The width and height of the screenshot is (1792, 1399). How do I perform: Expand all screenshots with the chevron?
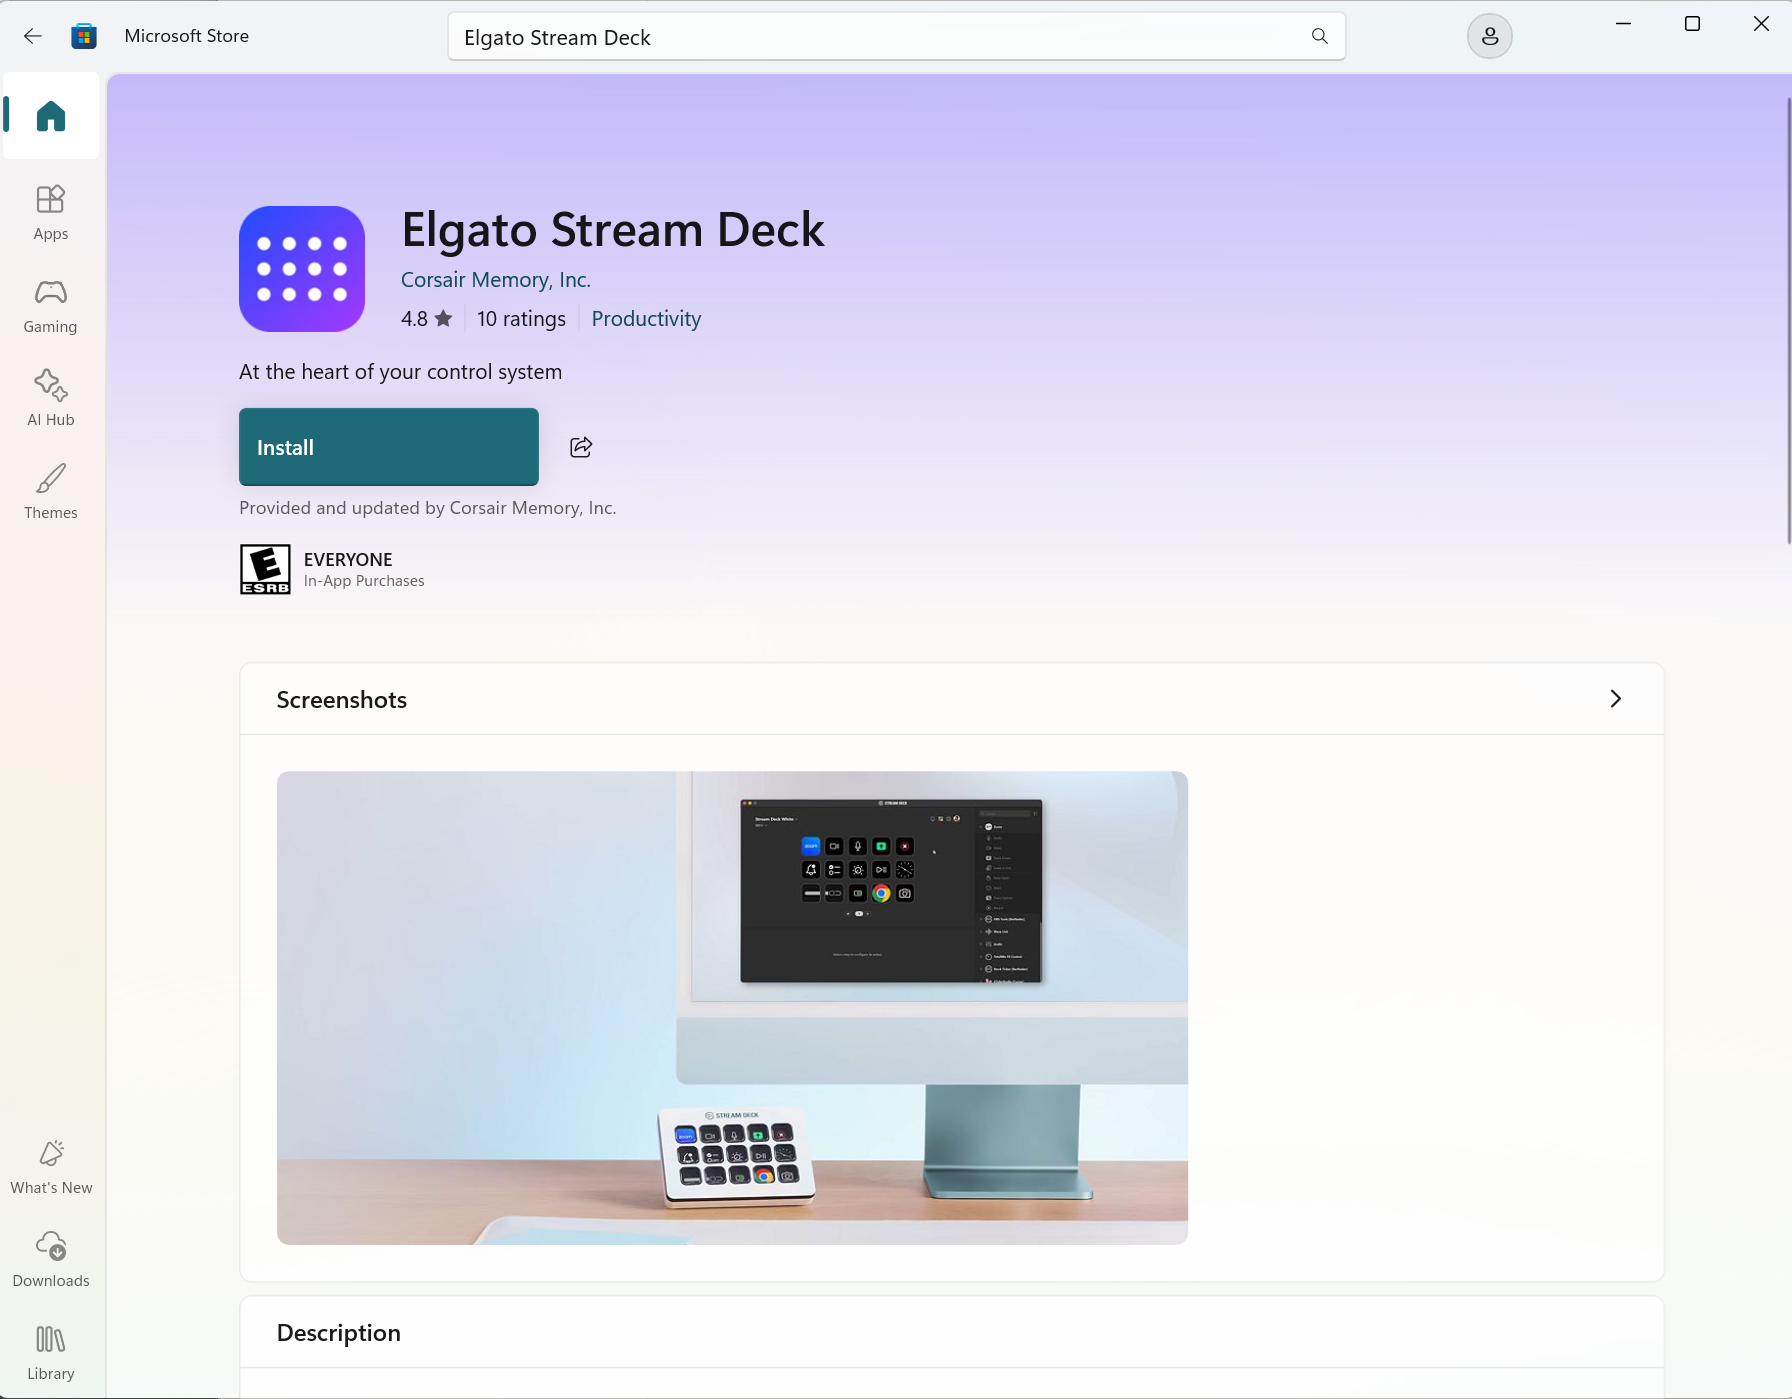click(1615, 699)
